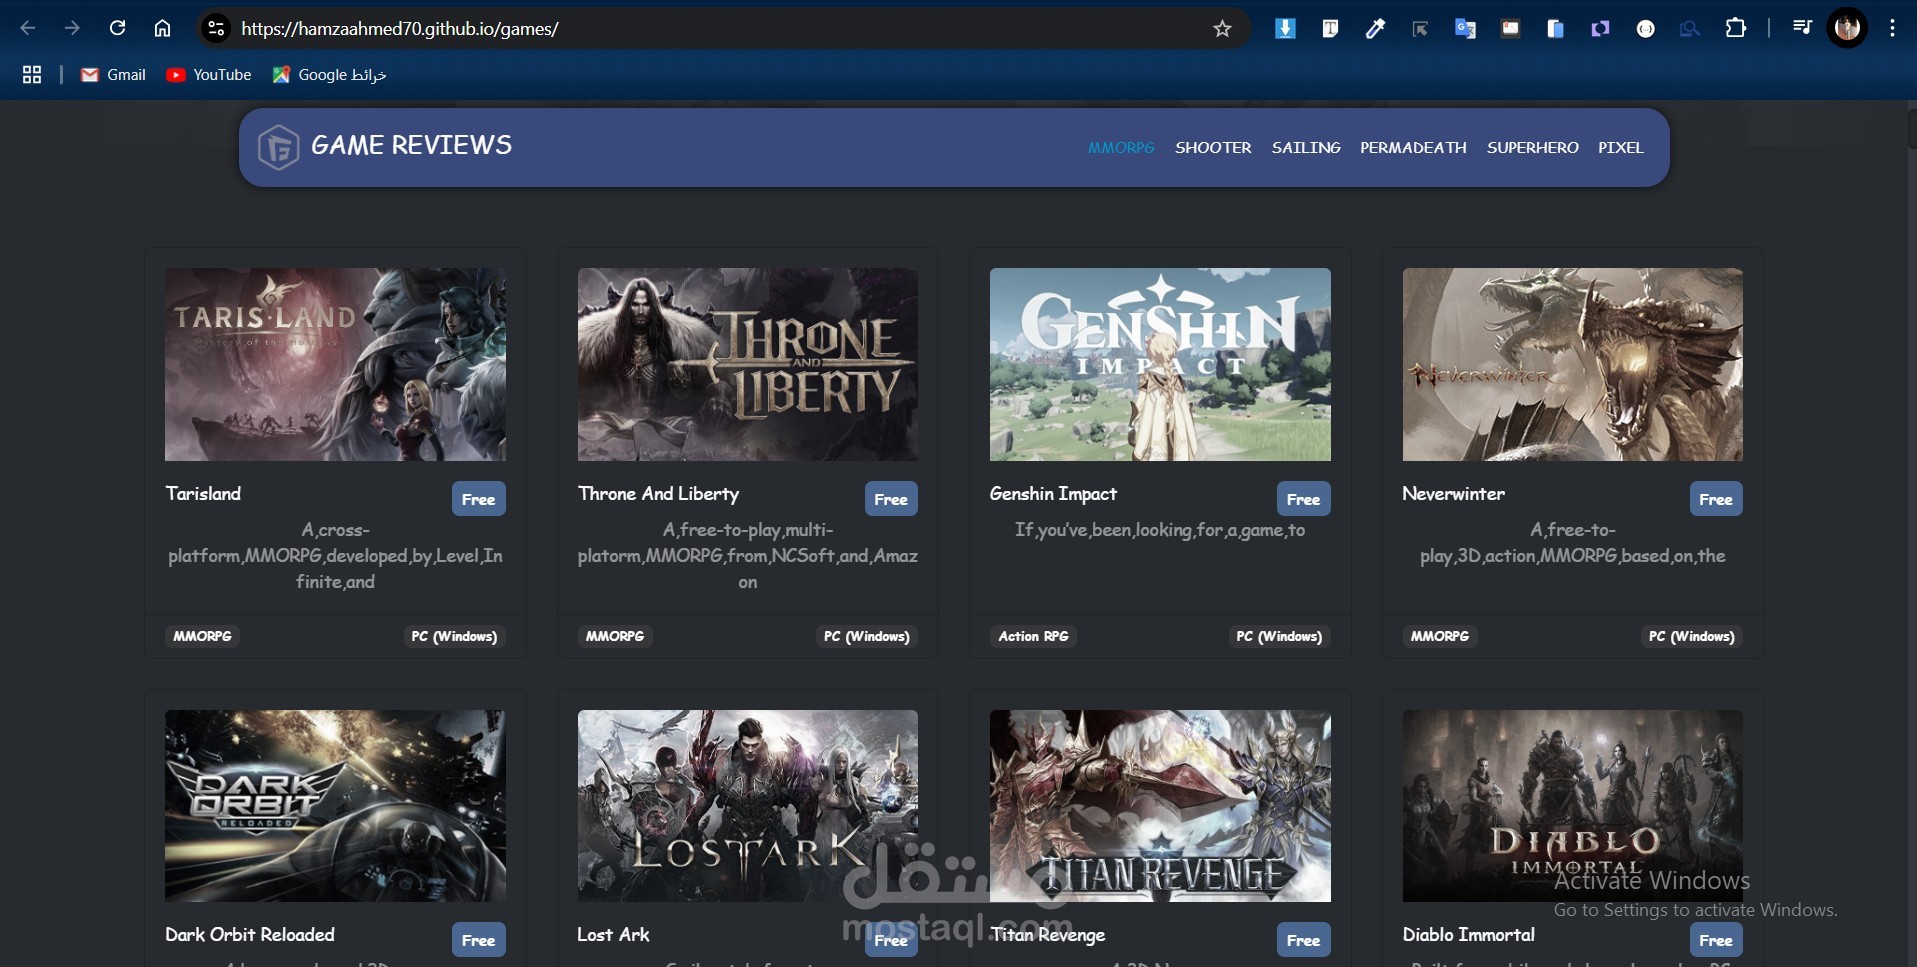View site information next to the URL
Viewport: 1917px width, 967px height.
tap(216, 28)
